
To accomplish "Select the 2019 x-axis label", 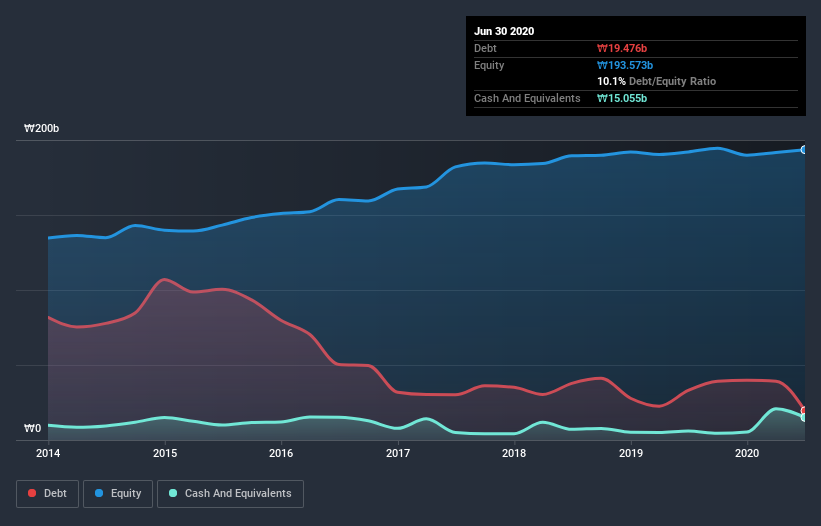I will (x=631, y=453).
